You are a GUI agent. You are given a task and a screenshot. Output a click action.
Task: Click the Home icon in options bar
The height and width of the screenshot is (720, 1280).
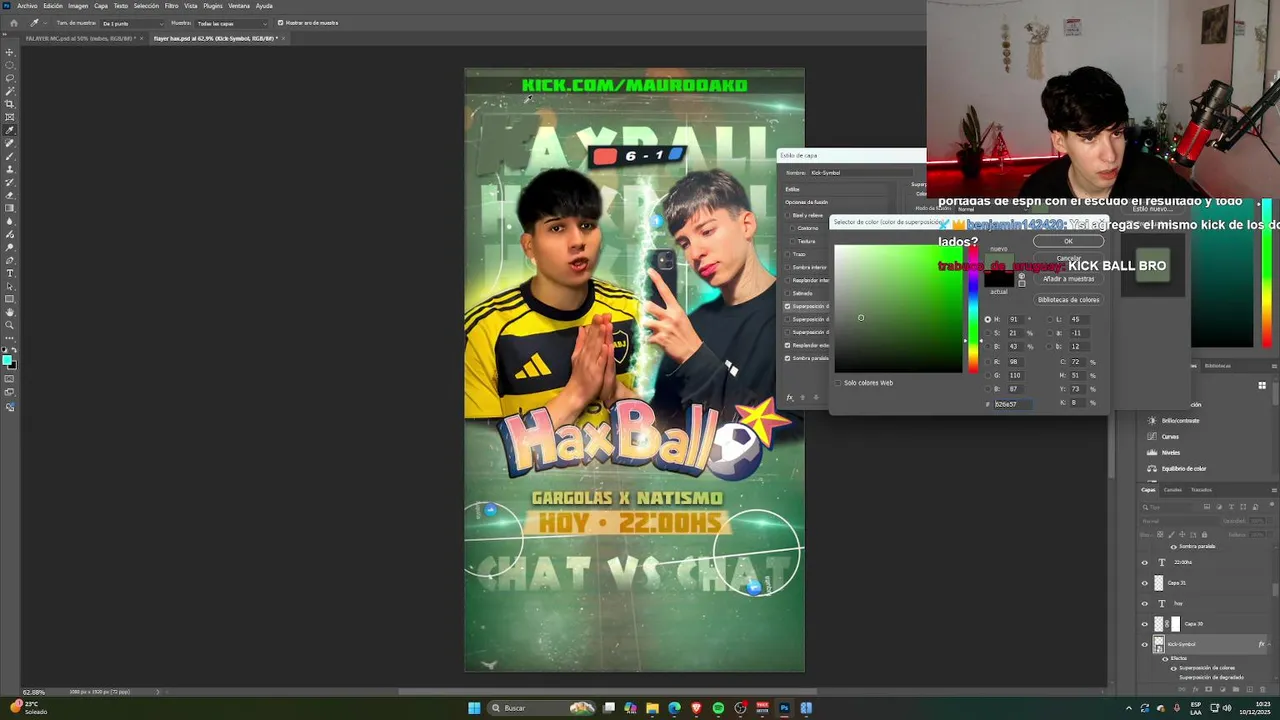pos(13,22)
